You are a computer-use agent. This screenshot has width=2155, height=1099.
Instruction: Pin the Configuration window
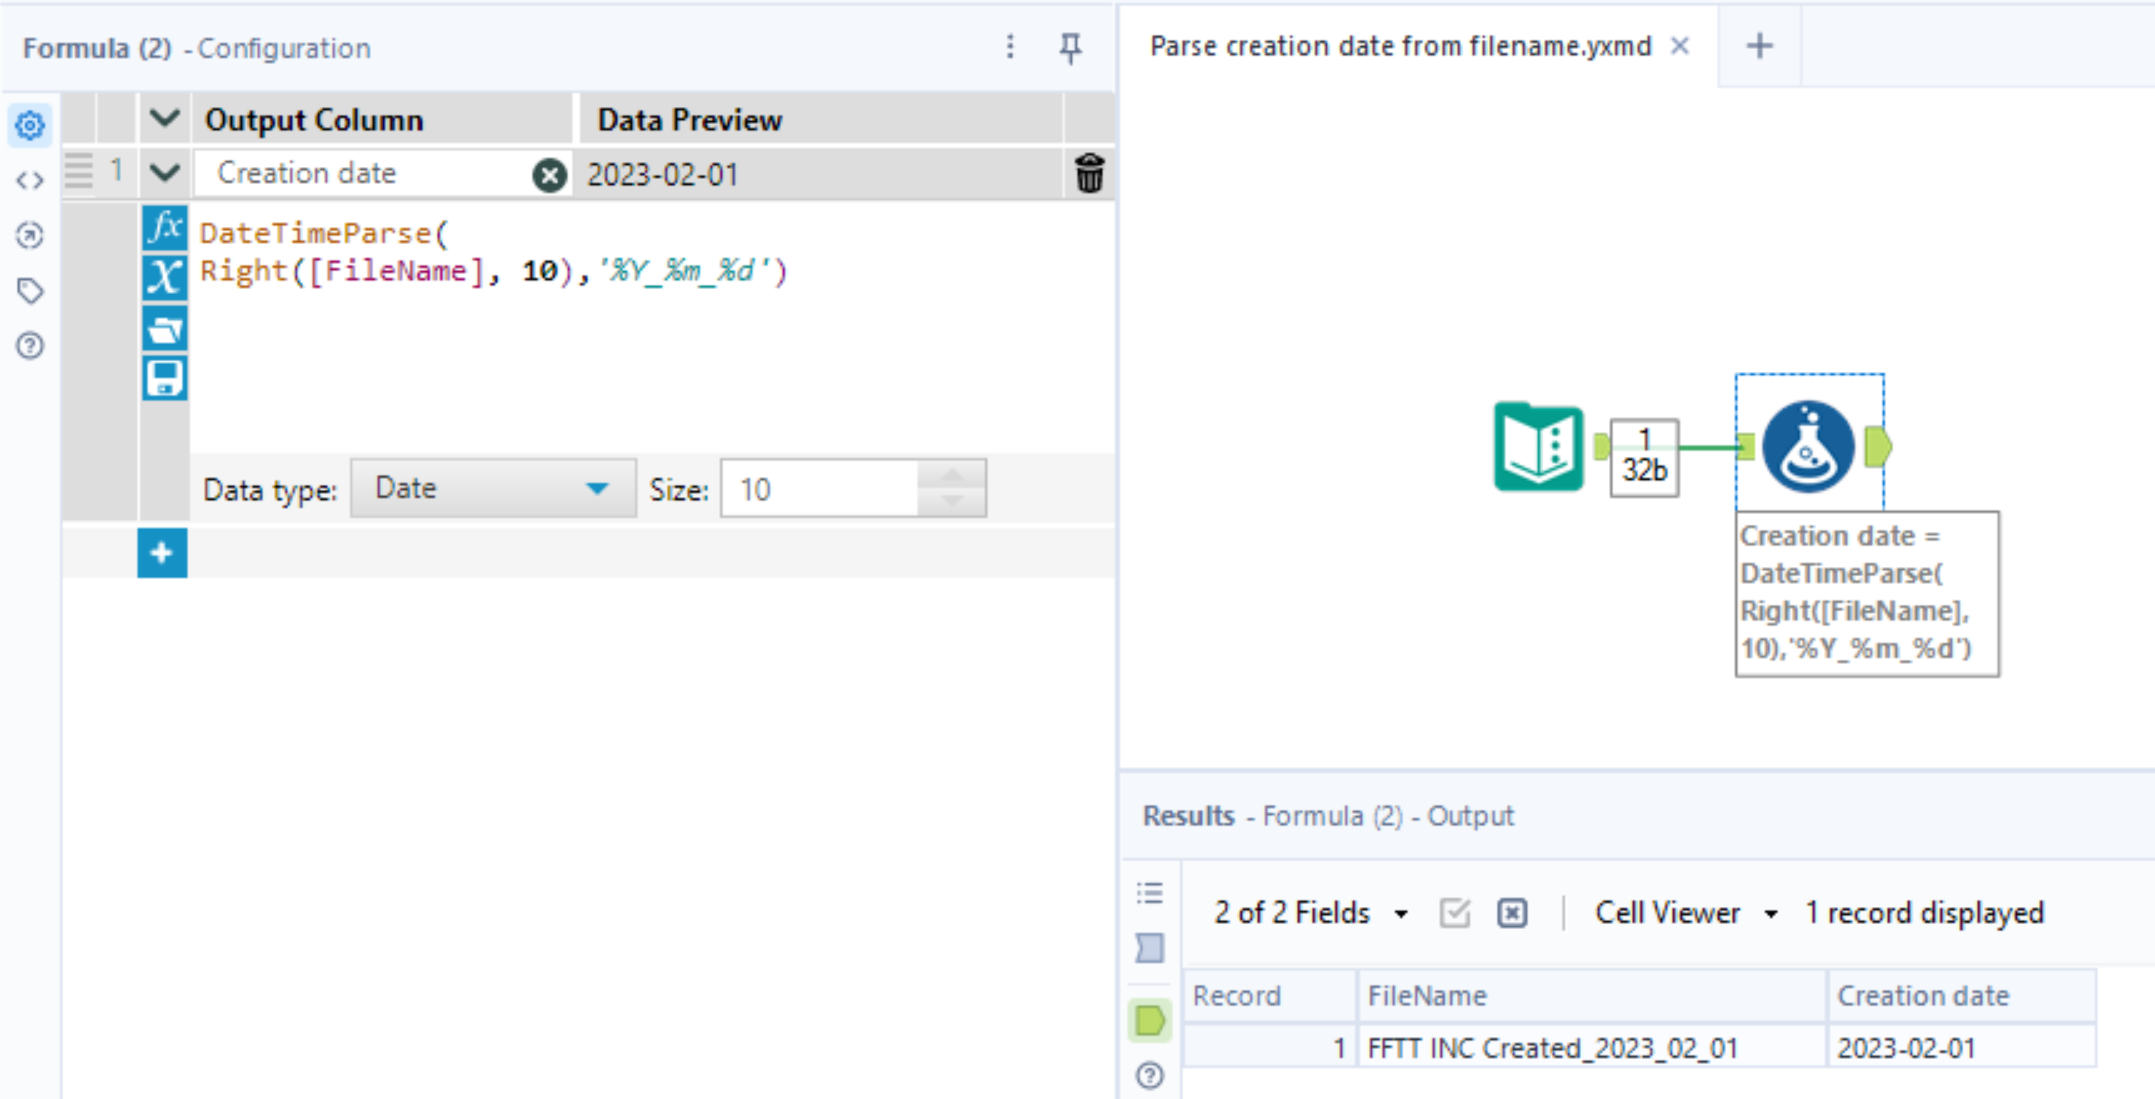[1070, 47]
